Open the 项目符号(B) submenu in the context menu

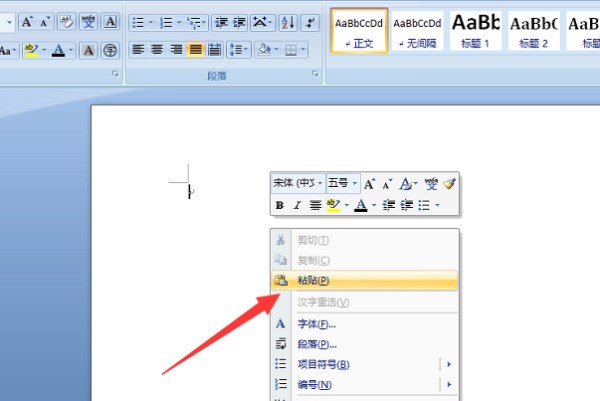pyautogui.click(x=364, y=364)
